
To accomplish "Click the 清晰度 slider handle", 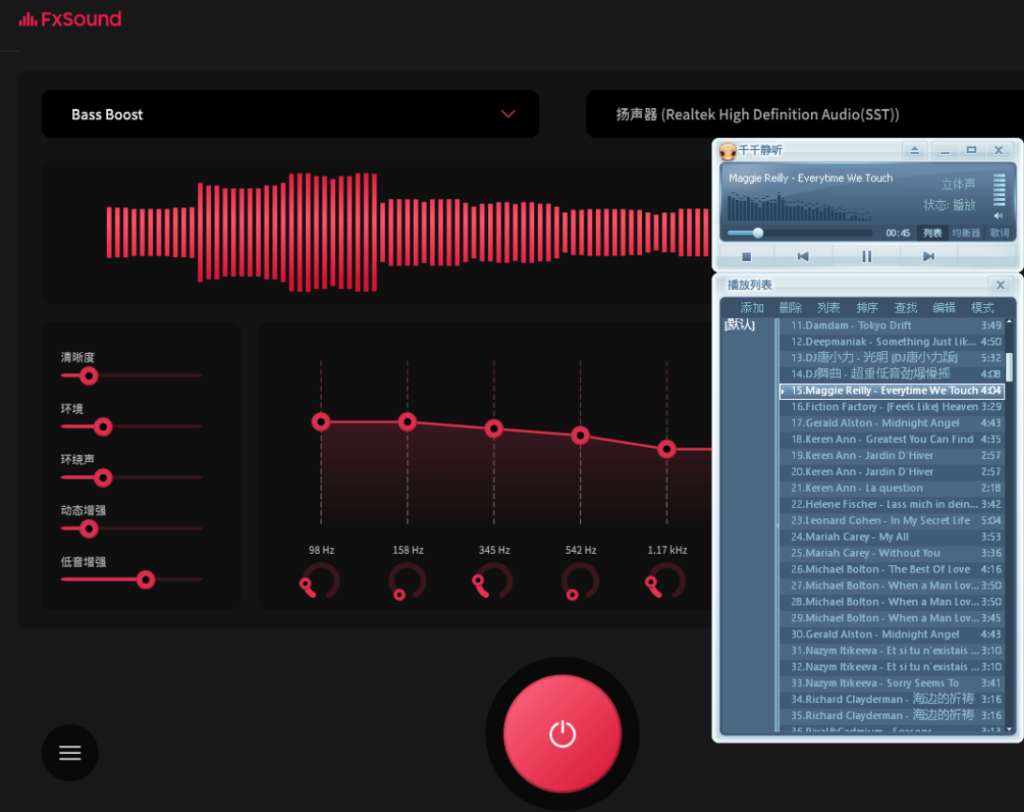I will 89,376.
